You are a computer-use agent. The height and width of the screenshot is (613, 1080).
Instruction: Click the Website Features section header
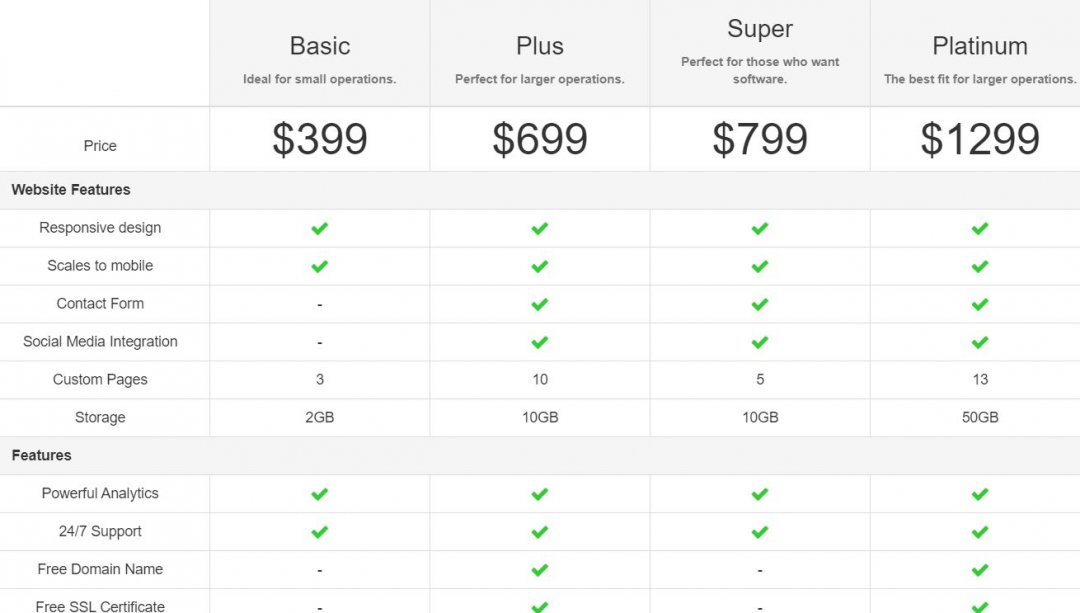[x=71, y=189]
